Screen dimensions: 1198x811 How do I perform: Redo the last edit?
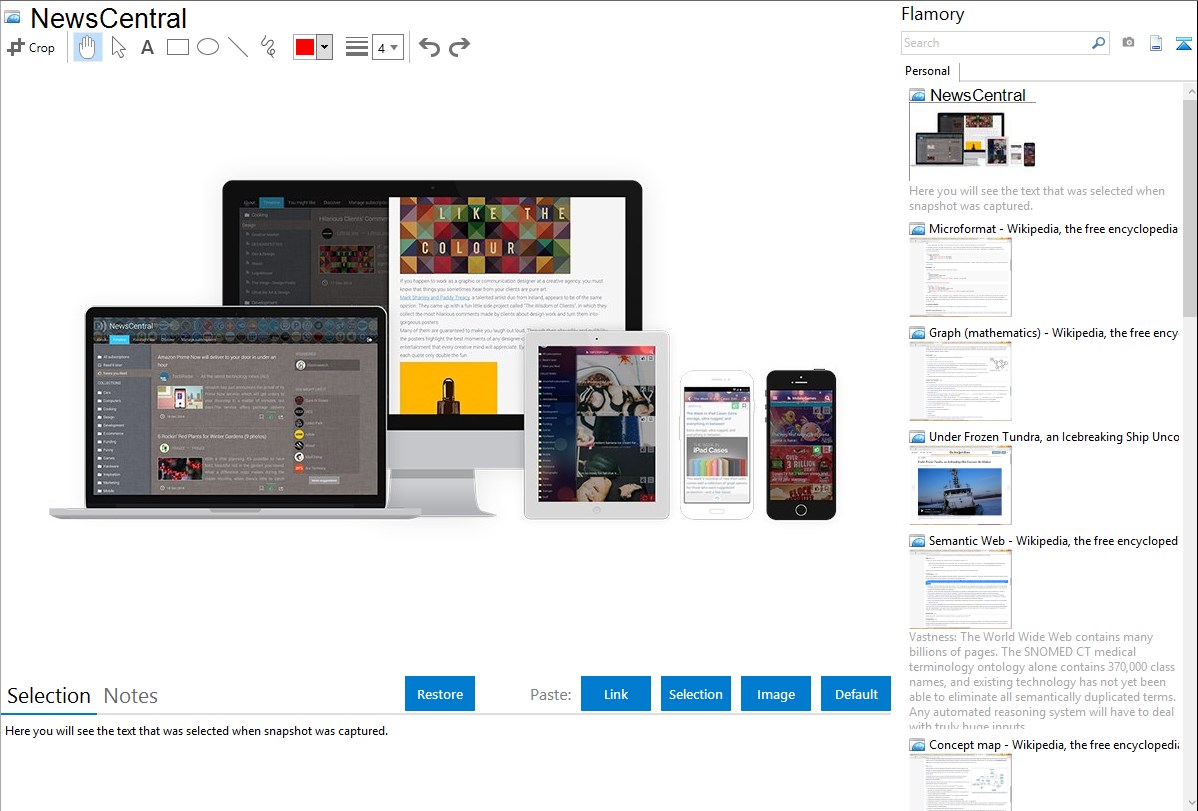click(459, 47)
